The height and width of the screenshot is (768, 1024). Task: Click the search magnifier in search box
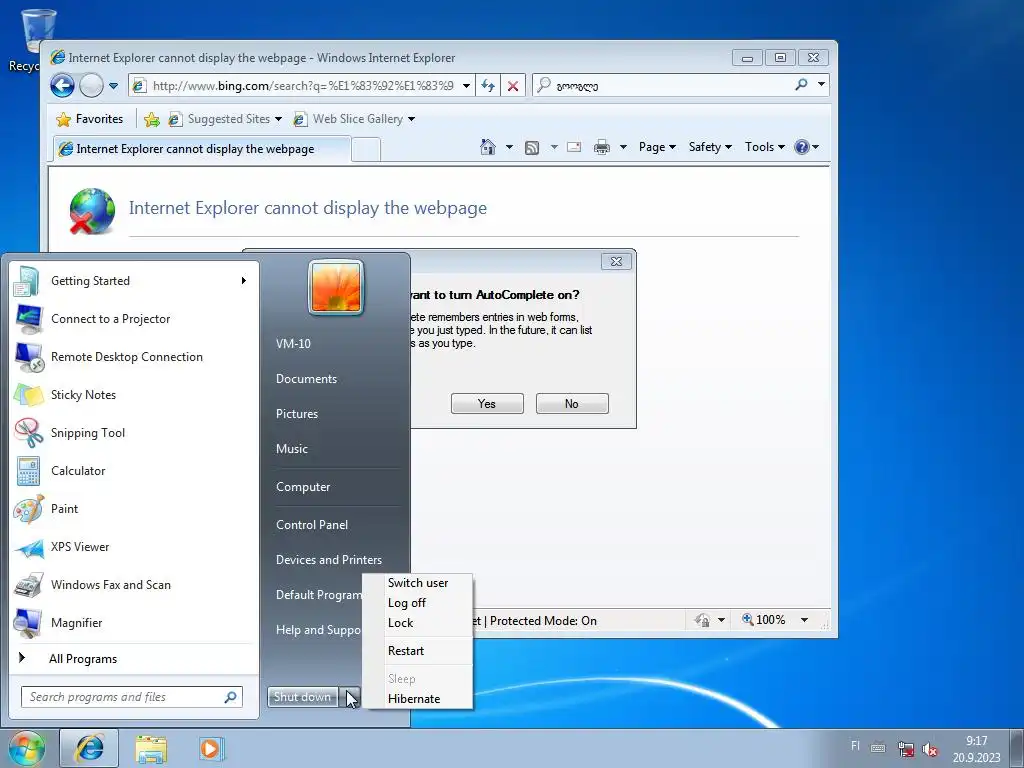[x=801, y=85]
